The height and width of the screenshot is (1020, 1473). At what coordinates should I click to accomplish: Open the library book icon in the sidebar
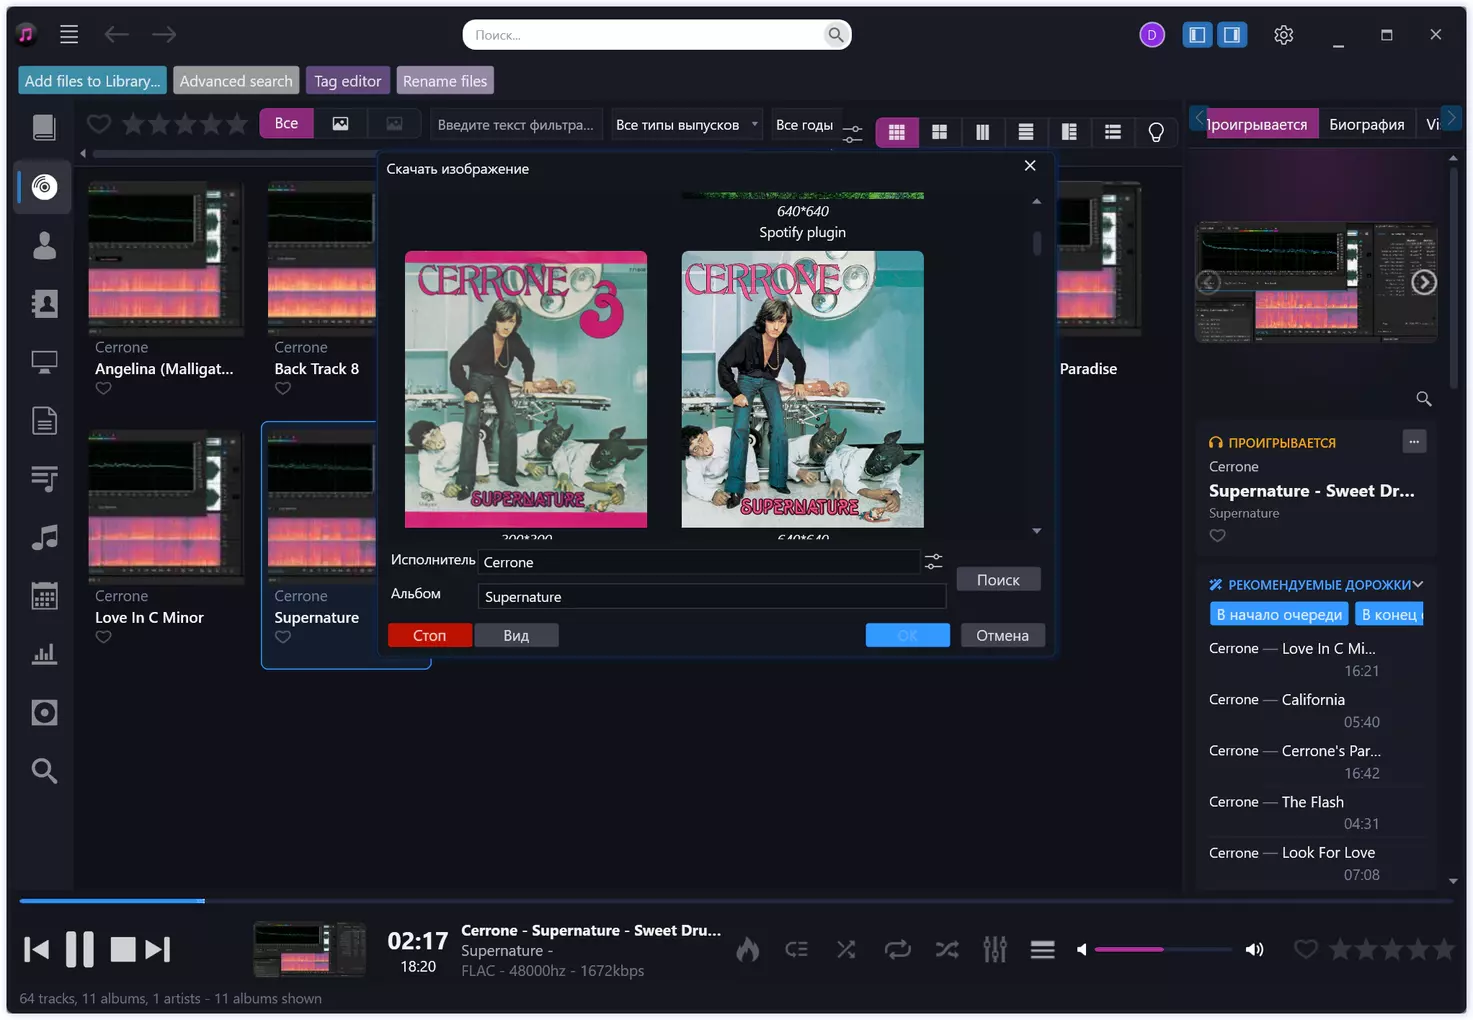pyautogui.click(x=44, y=127)
